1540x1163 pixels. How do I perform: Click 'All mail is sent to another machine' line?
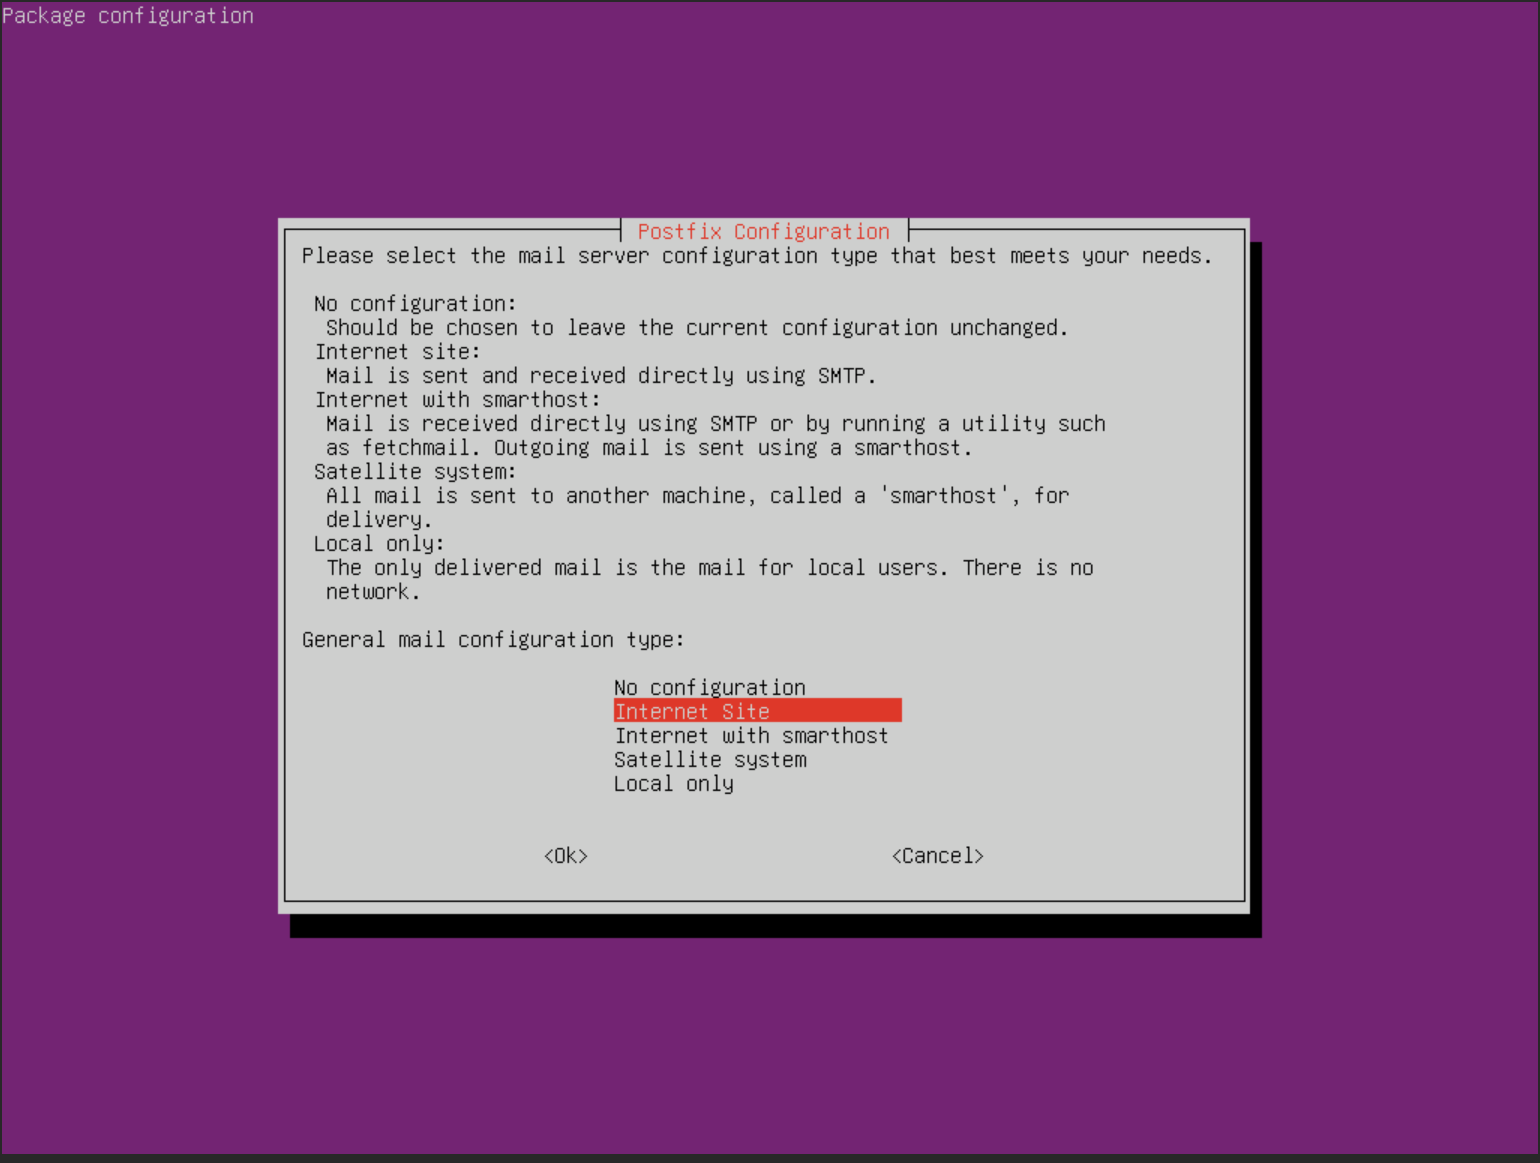point(697,495)
